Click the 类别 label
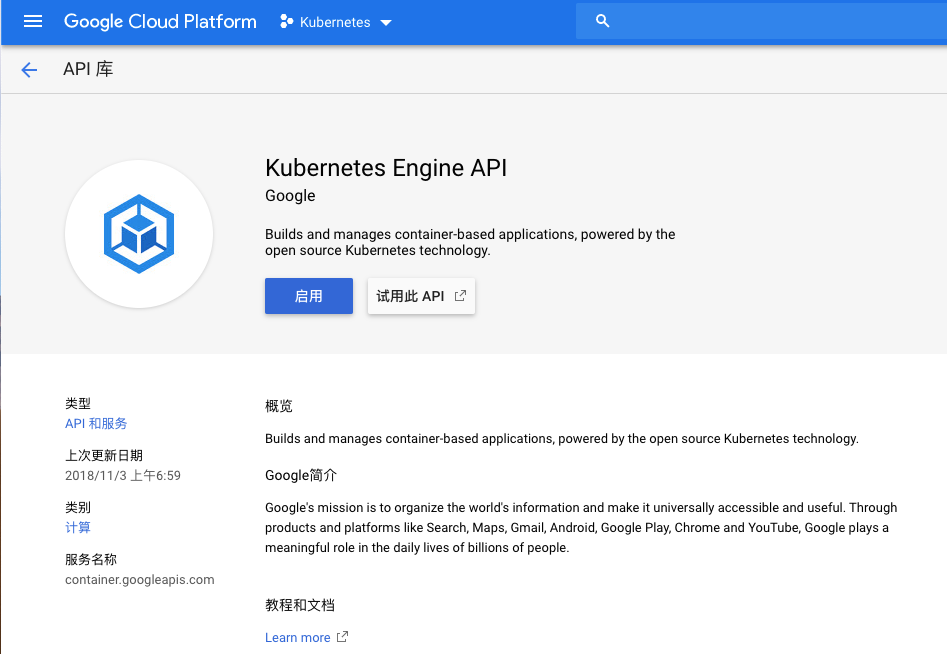Viewport: 947px width, 654px height. [x=78, y=507]
